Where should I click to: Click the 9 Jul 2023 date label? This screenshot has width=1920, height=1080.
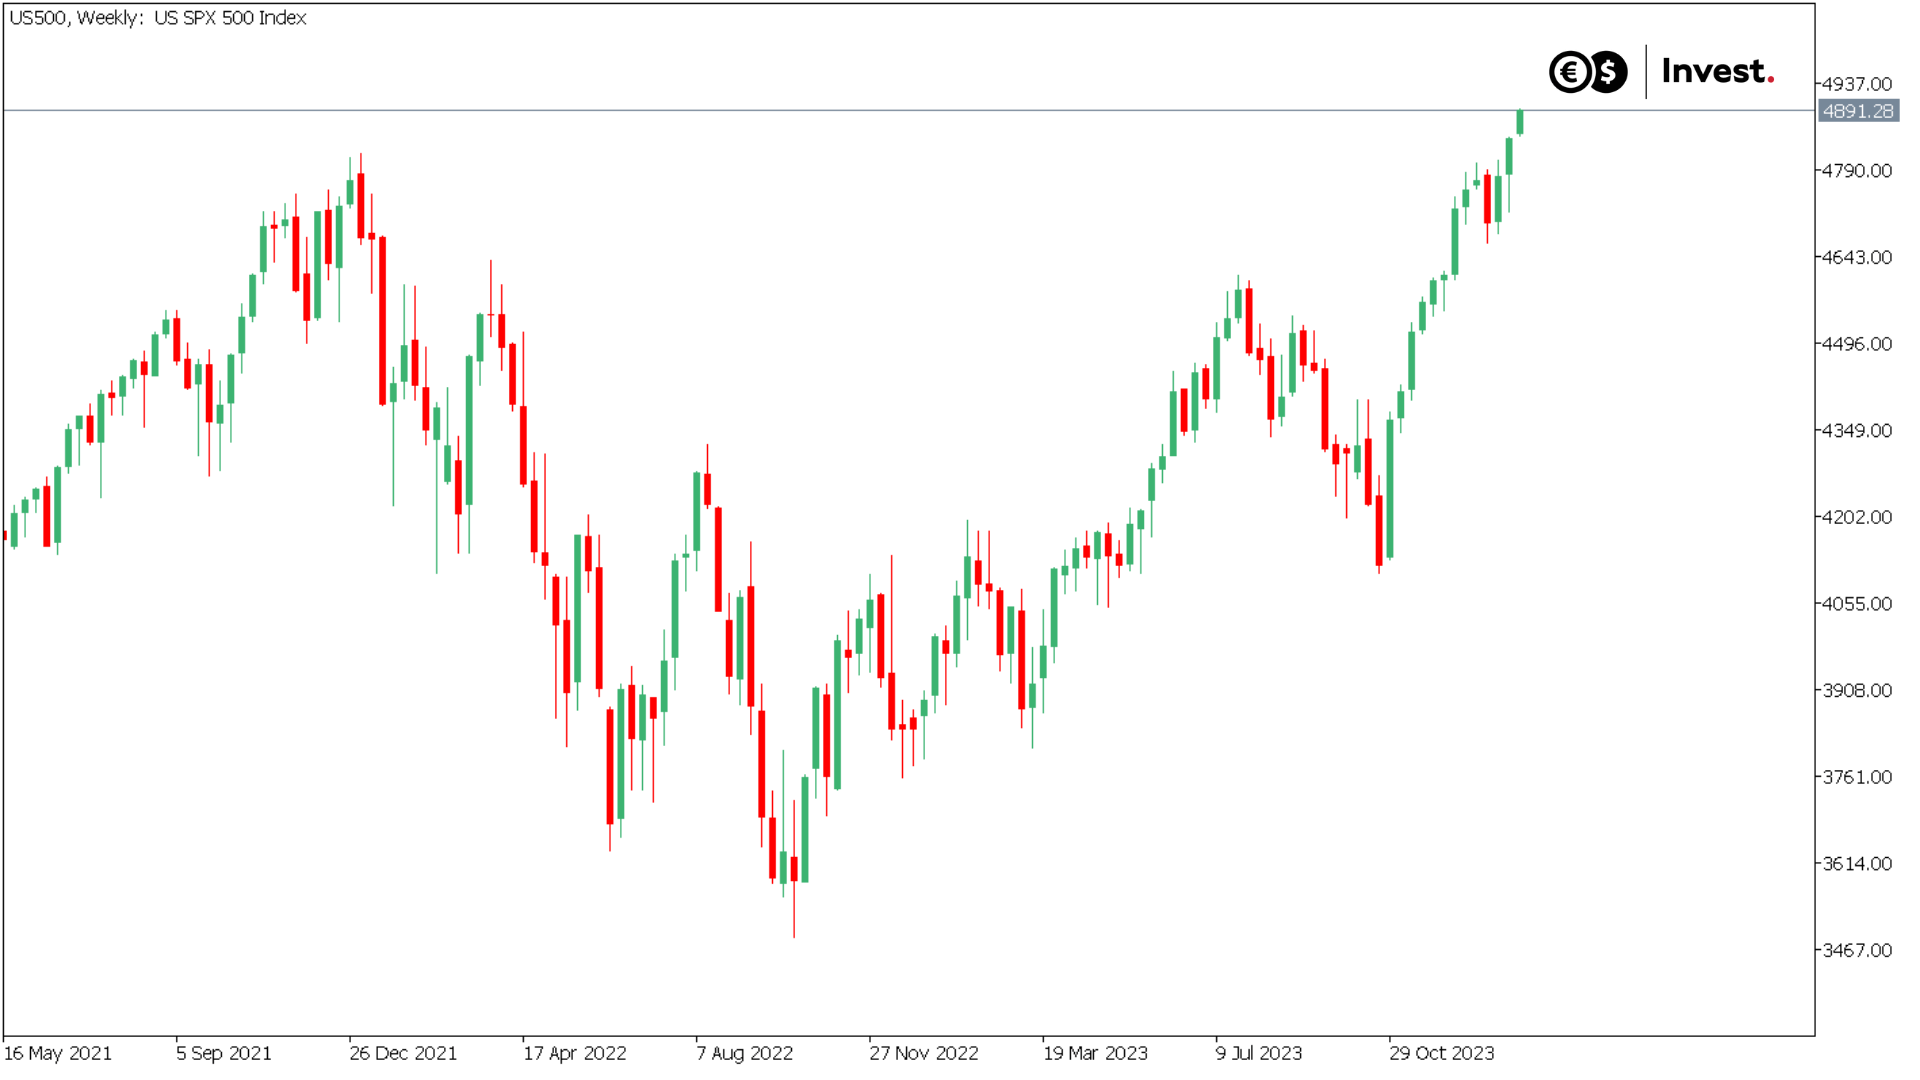(1259, 1053)
